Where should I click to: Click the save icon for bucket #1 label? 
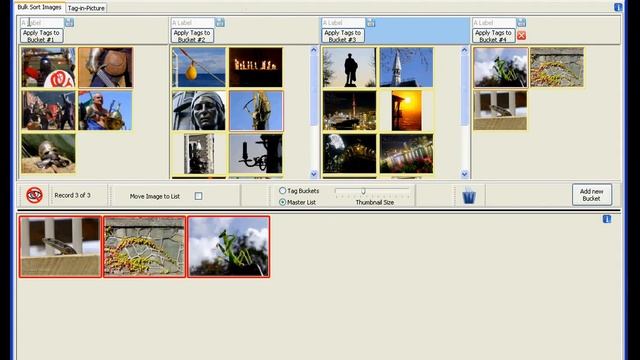(x=69, y=22)
